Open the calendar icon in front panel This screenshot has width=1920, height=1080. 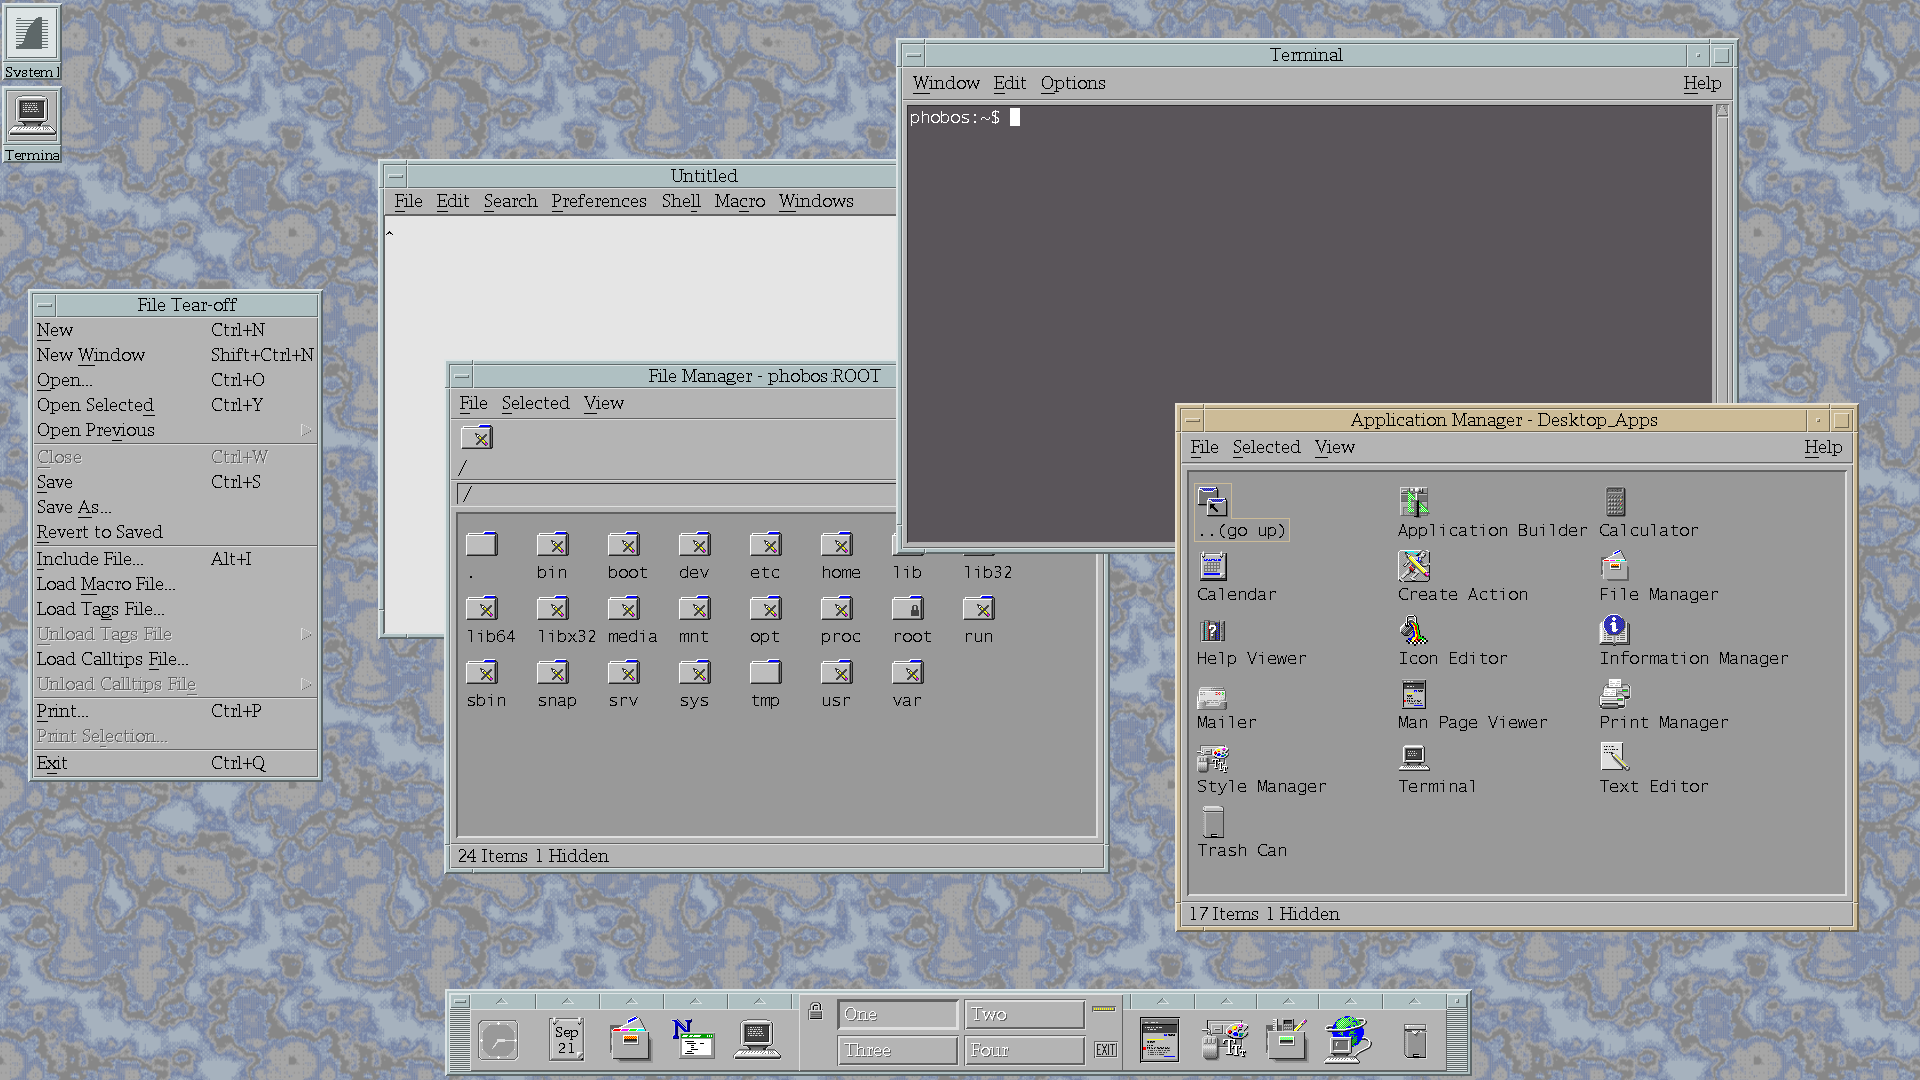(x=566, y=1040)
